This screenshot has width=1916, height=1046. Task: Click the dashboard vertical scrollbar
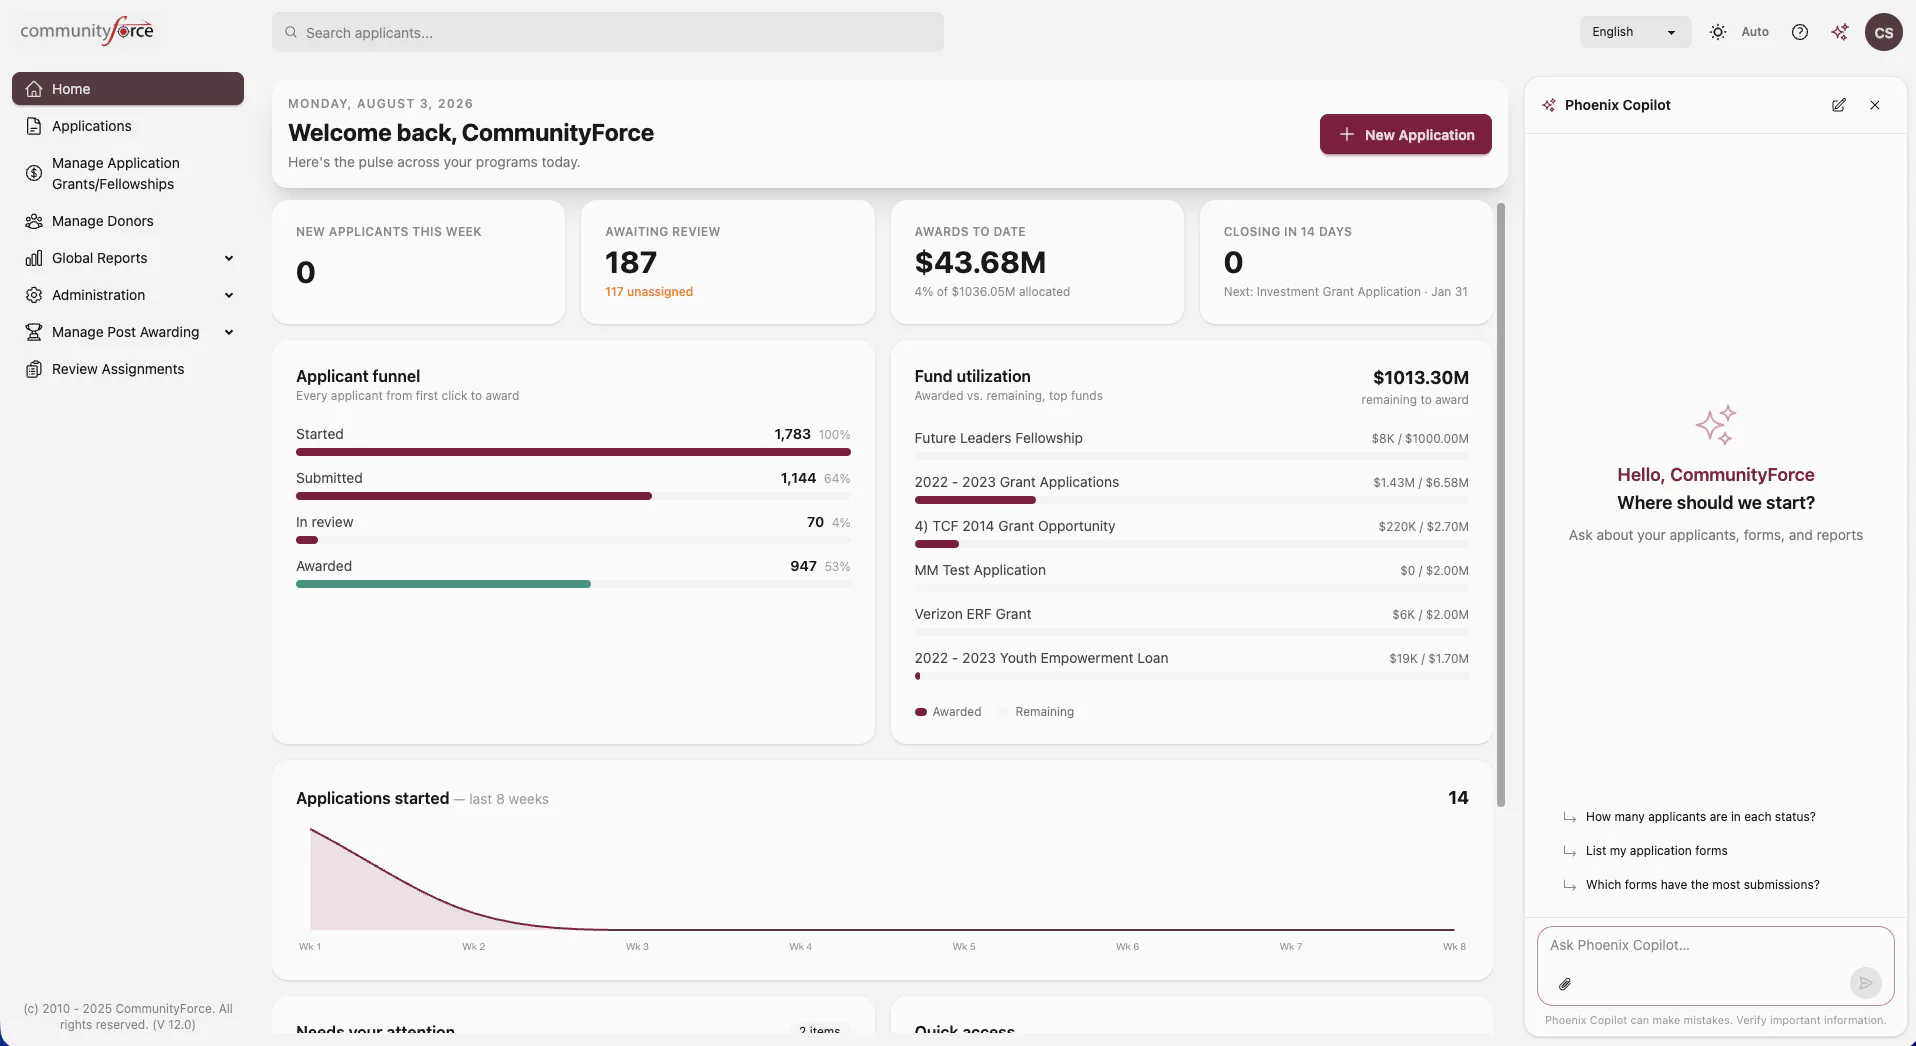point(1501,505)
